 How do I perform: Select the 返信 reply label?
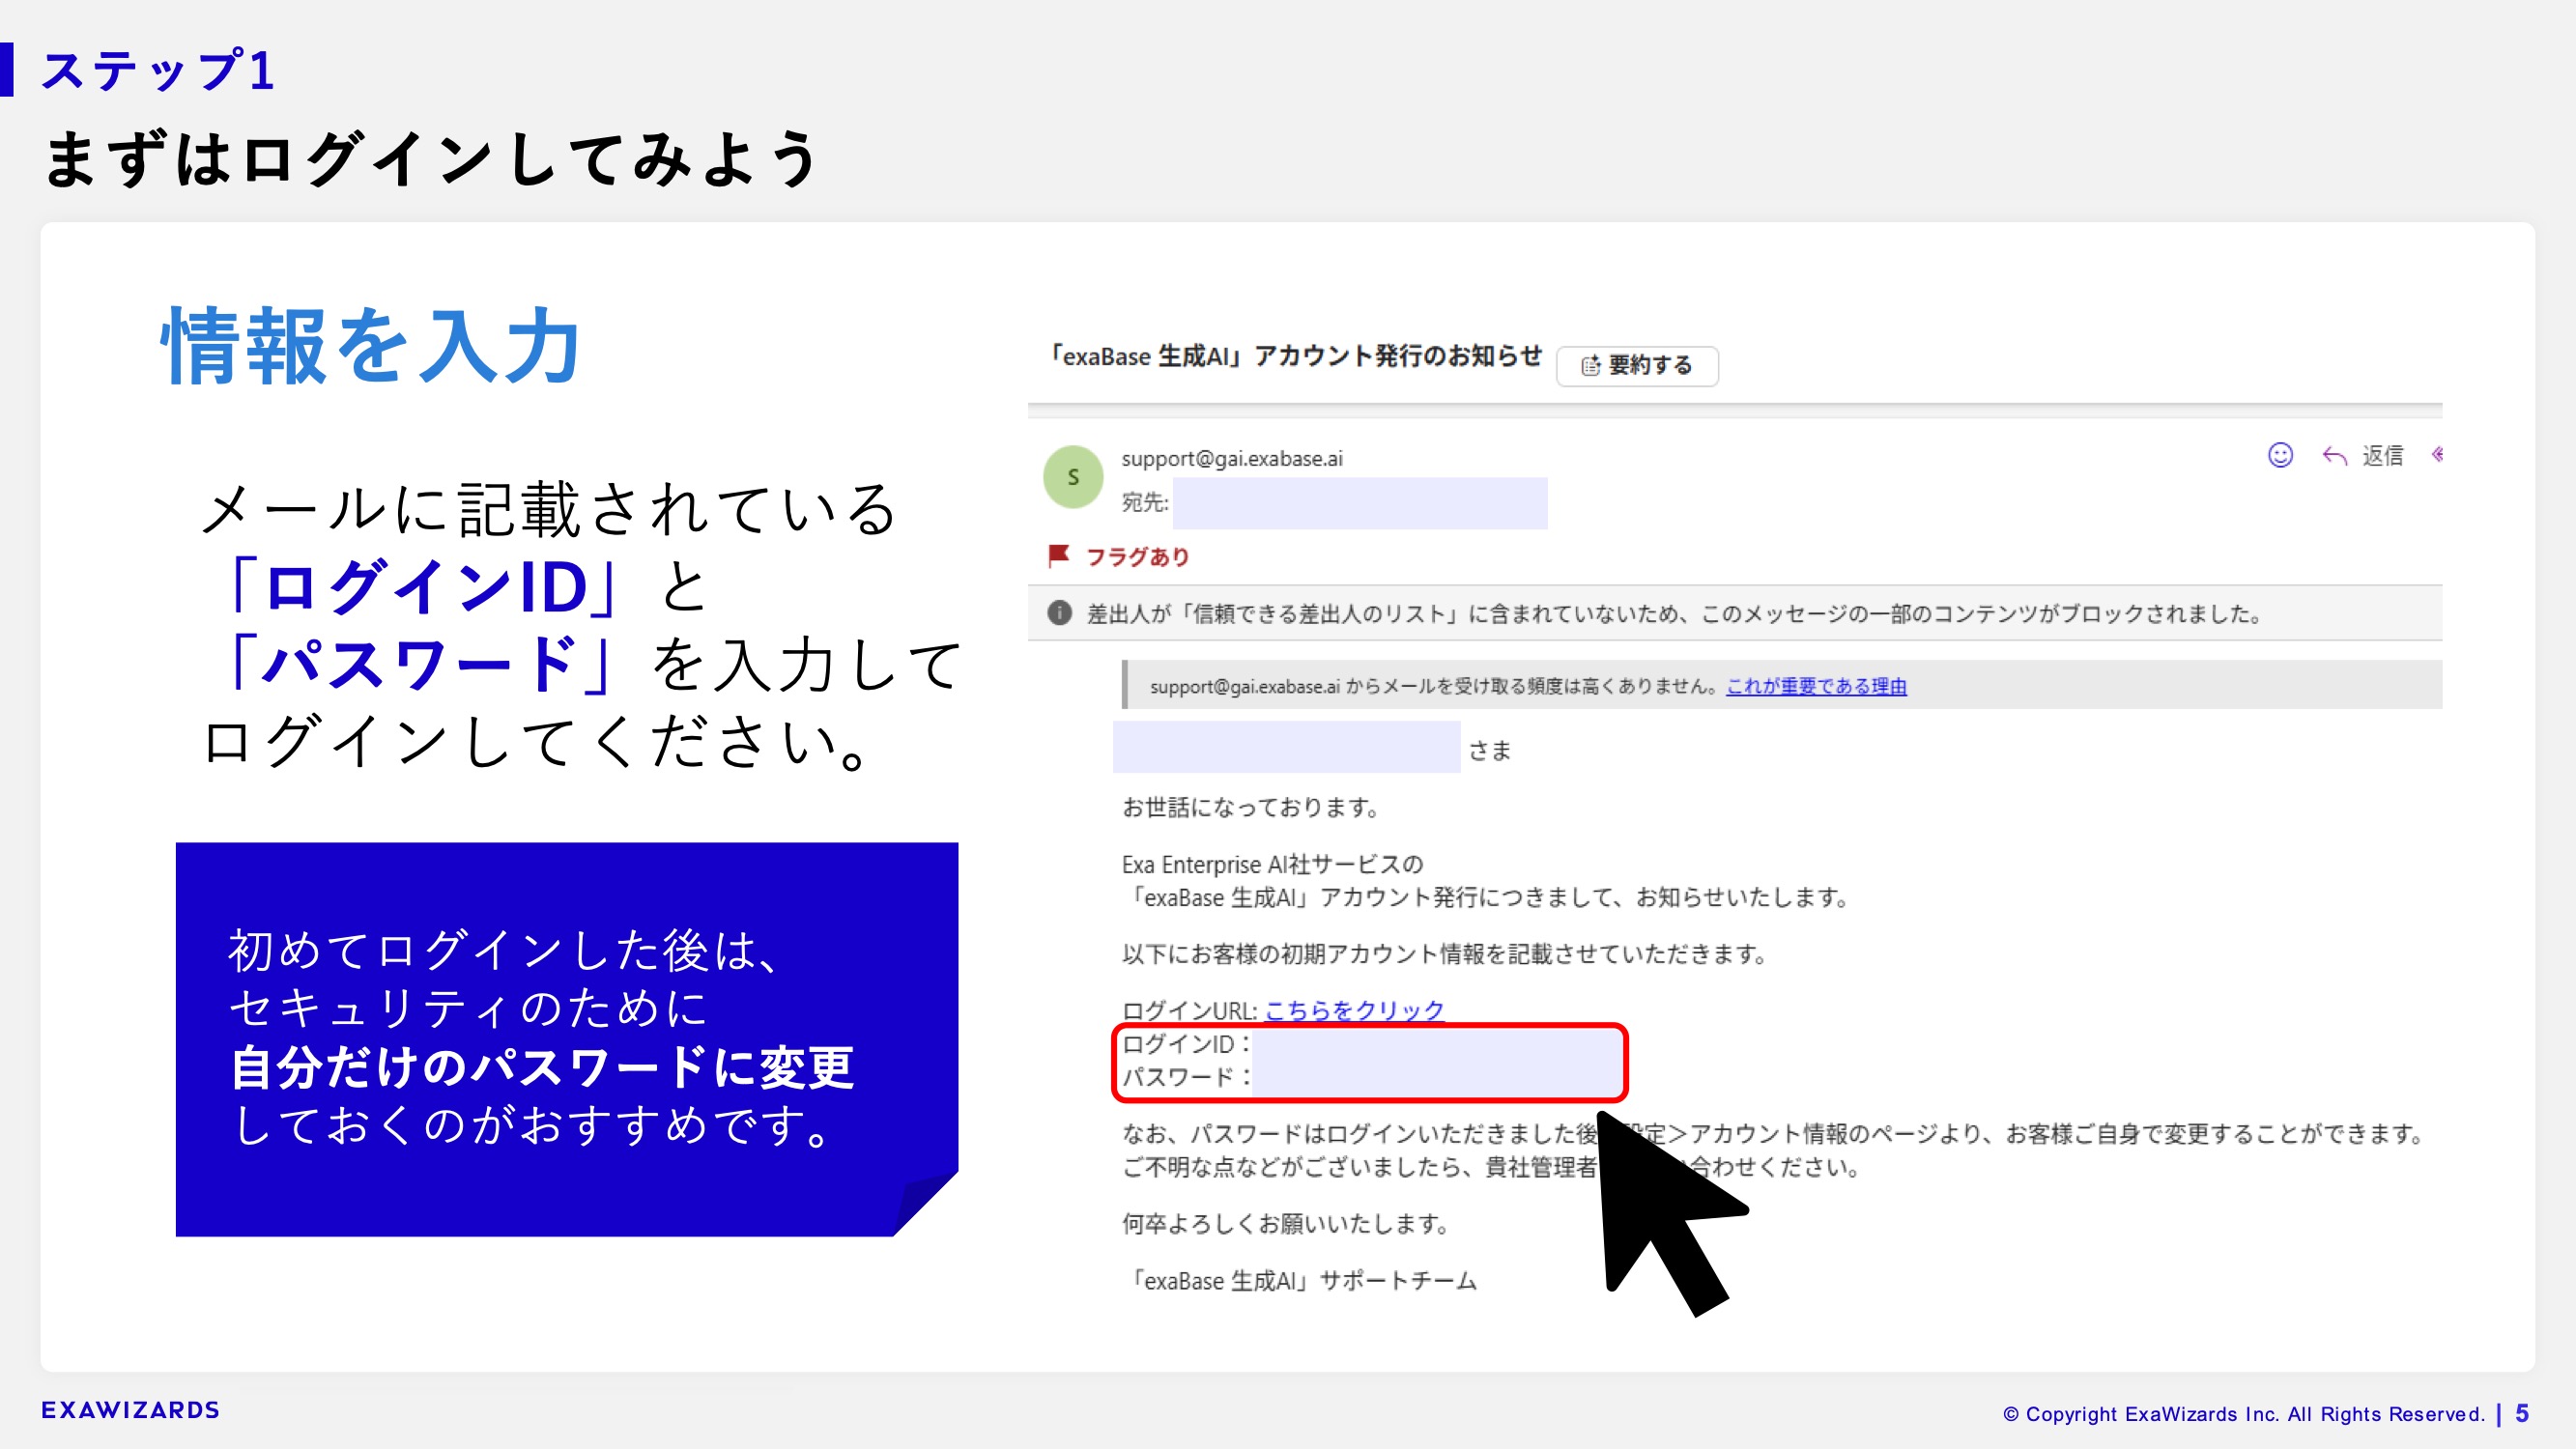(x=2382, y=456)
